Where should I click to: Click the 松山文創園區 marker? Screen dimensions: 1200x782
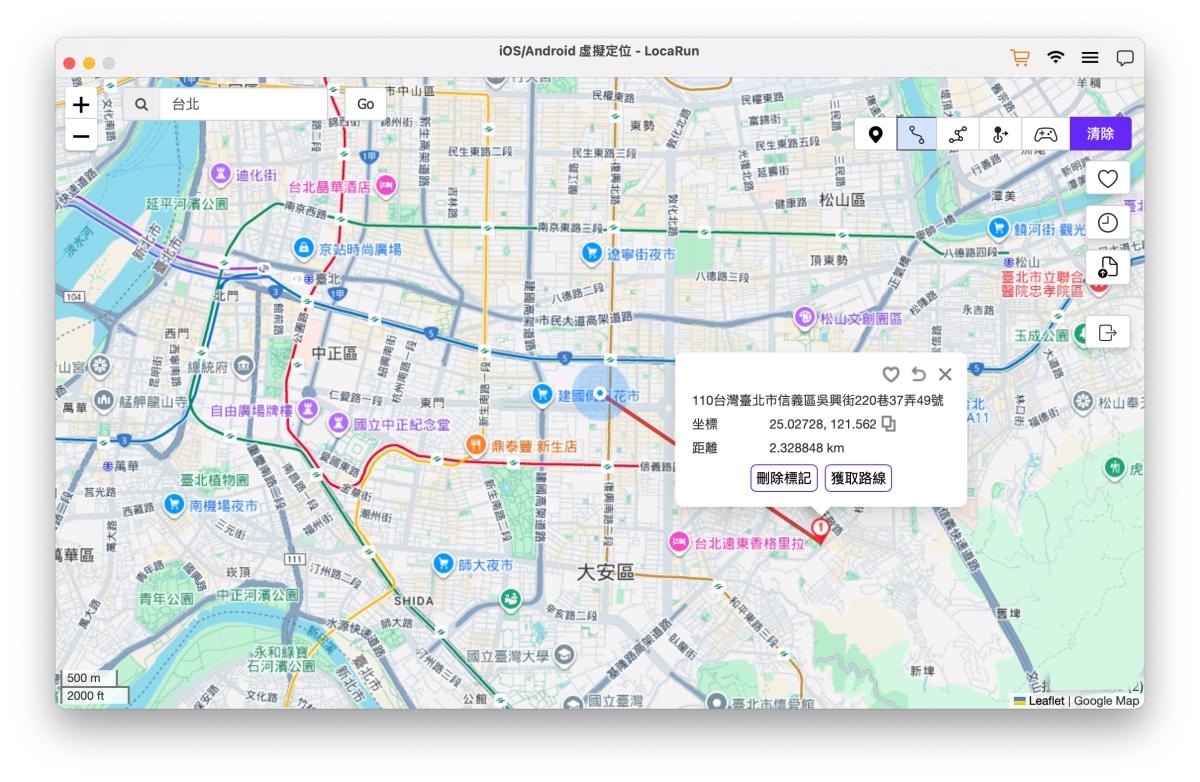[805, 318]
